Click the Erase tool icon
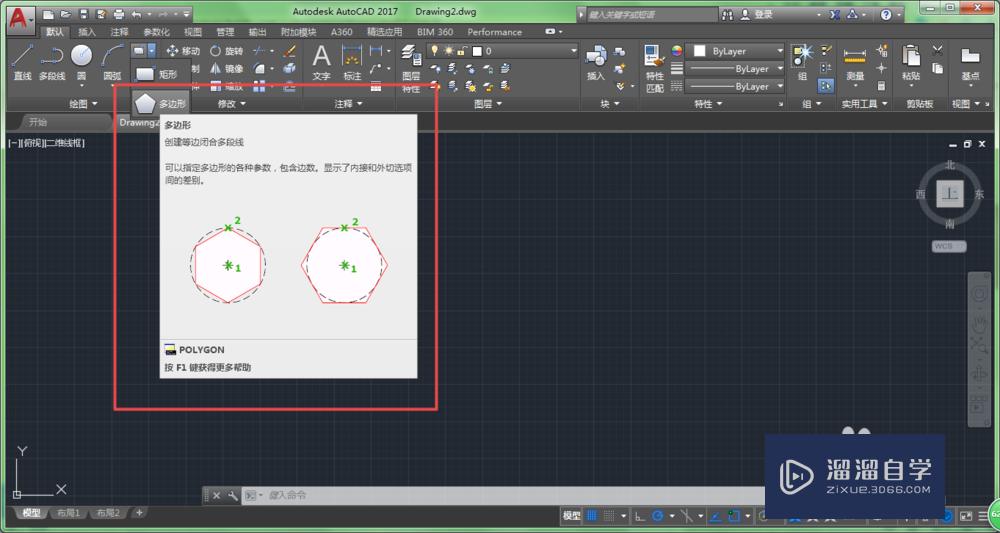Viewport: 1000px width, 533px height. [290, 51]
